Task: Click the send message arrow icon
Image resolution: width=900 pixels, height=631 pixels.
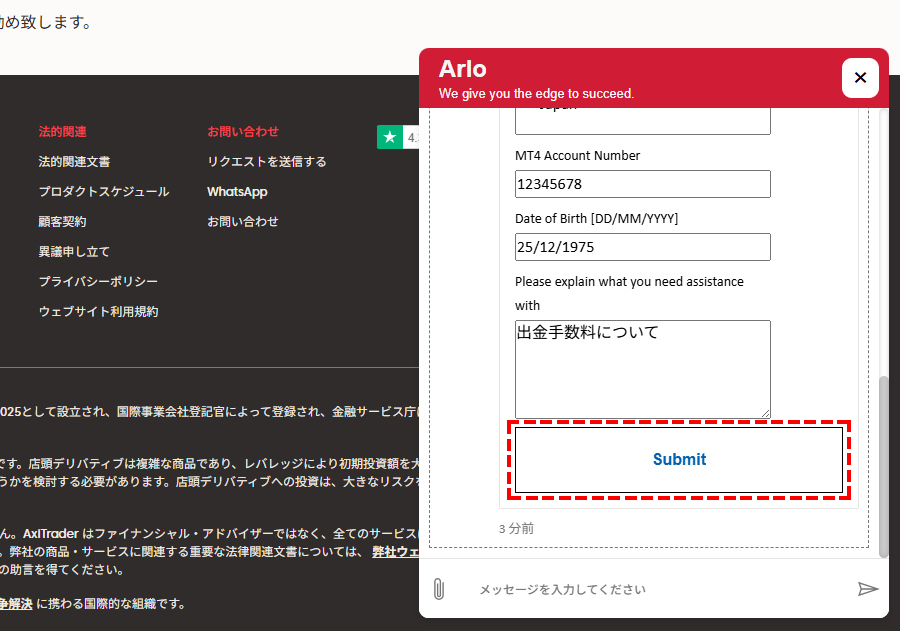Action: tap(867, 589)
